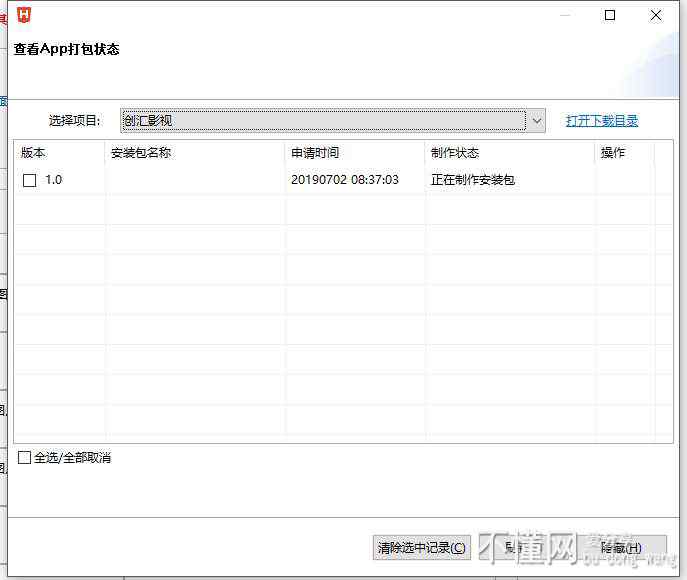
Task: Open the 选择项目 dropdown arrow
Action: 536,120
